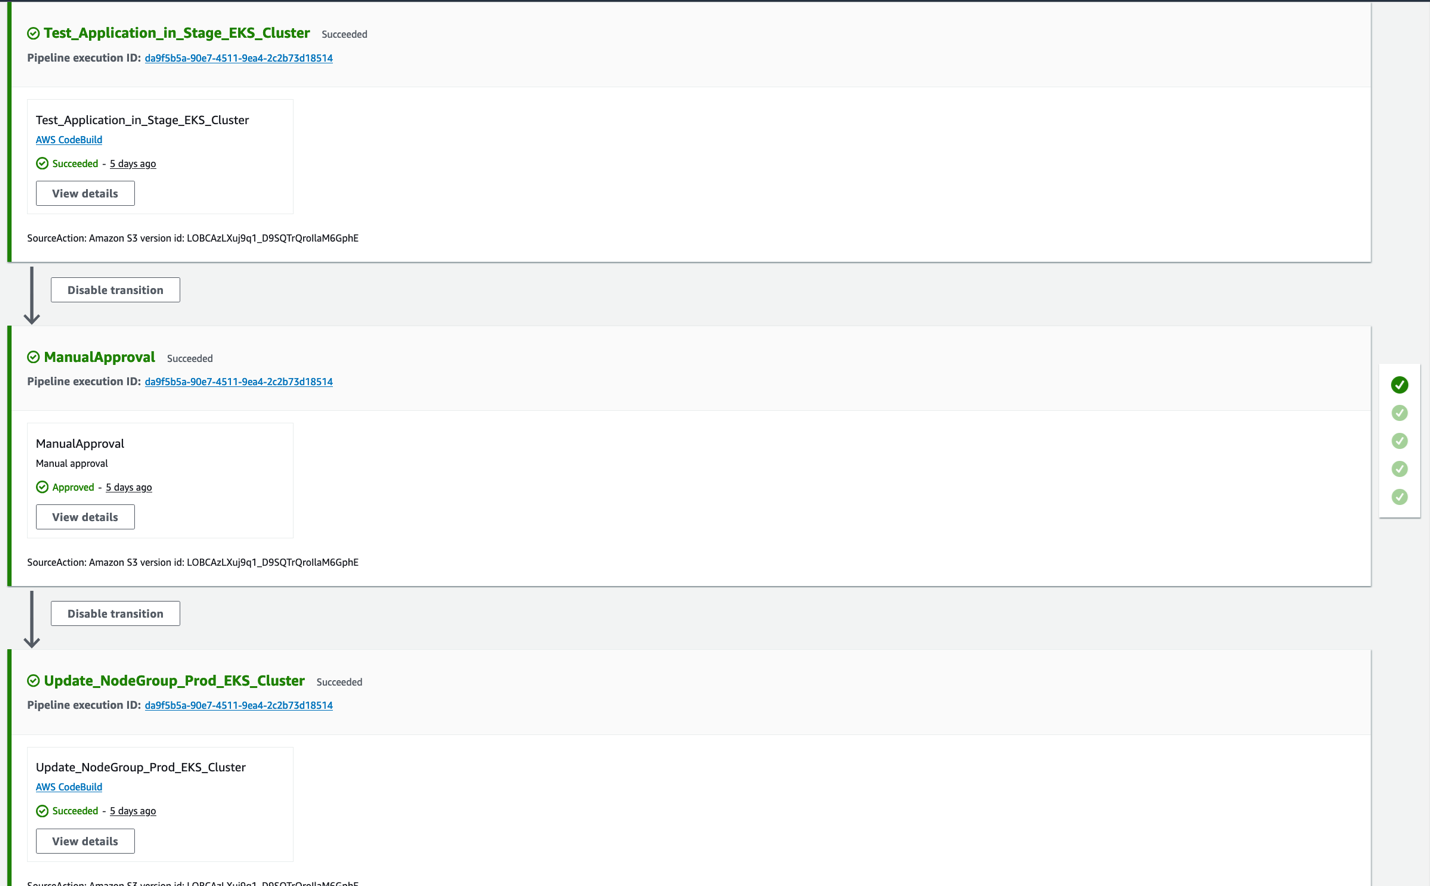Click the 5 days ago timestamp in the ManualApproval card

[128, 487]
